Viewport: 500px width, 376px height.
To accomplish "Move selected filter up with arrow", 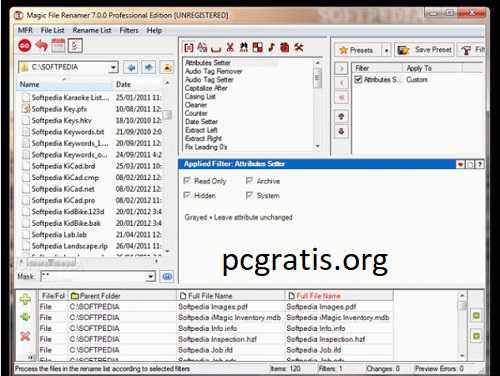I will point(341,116).
